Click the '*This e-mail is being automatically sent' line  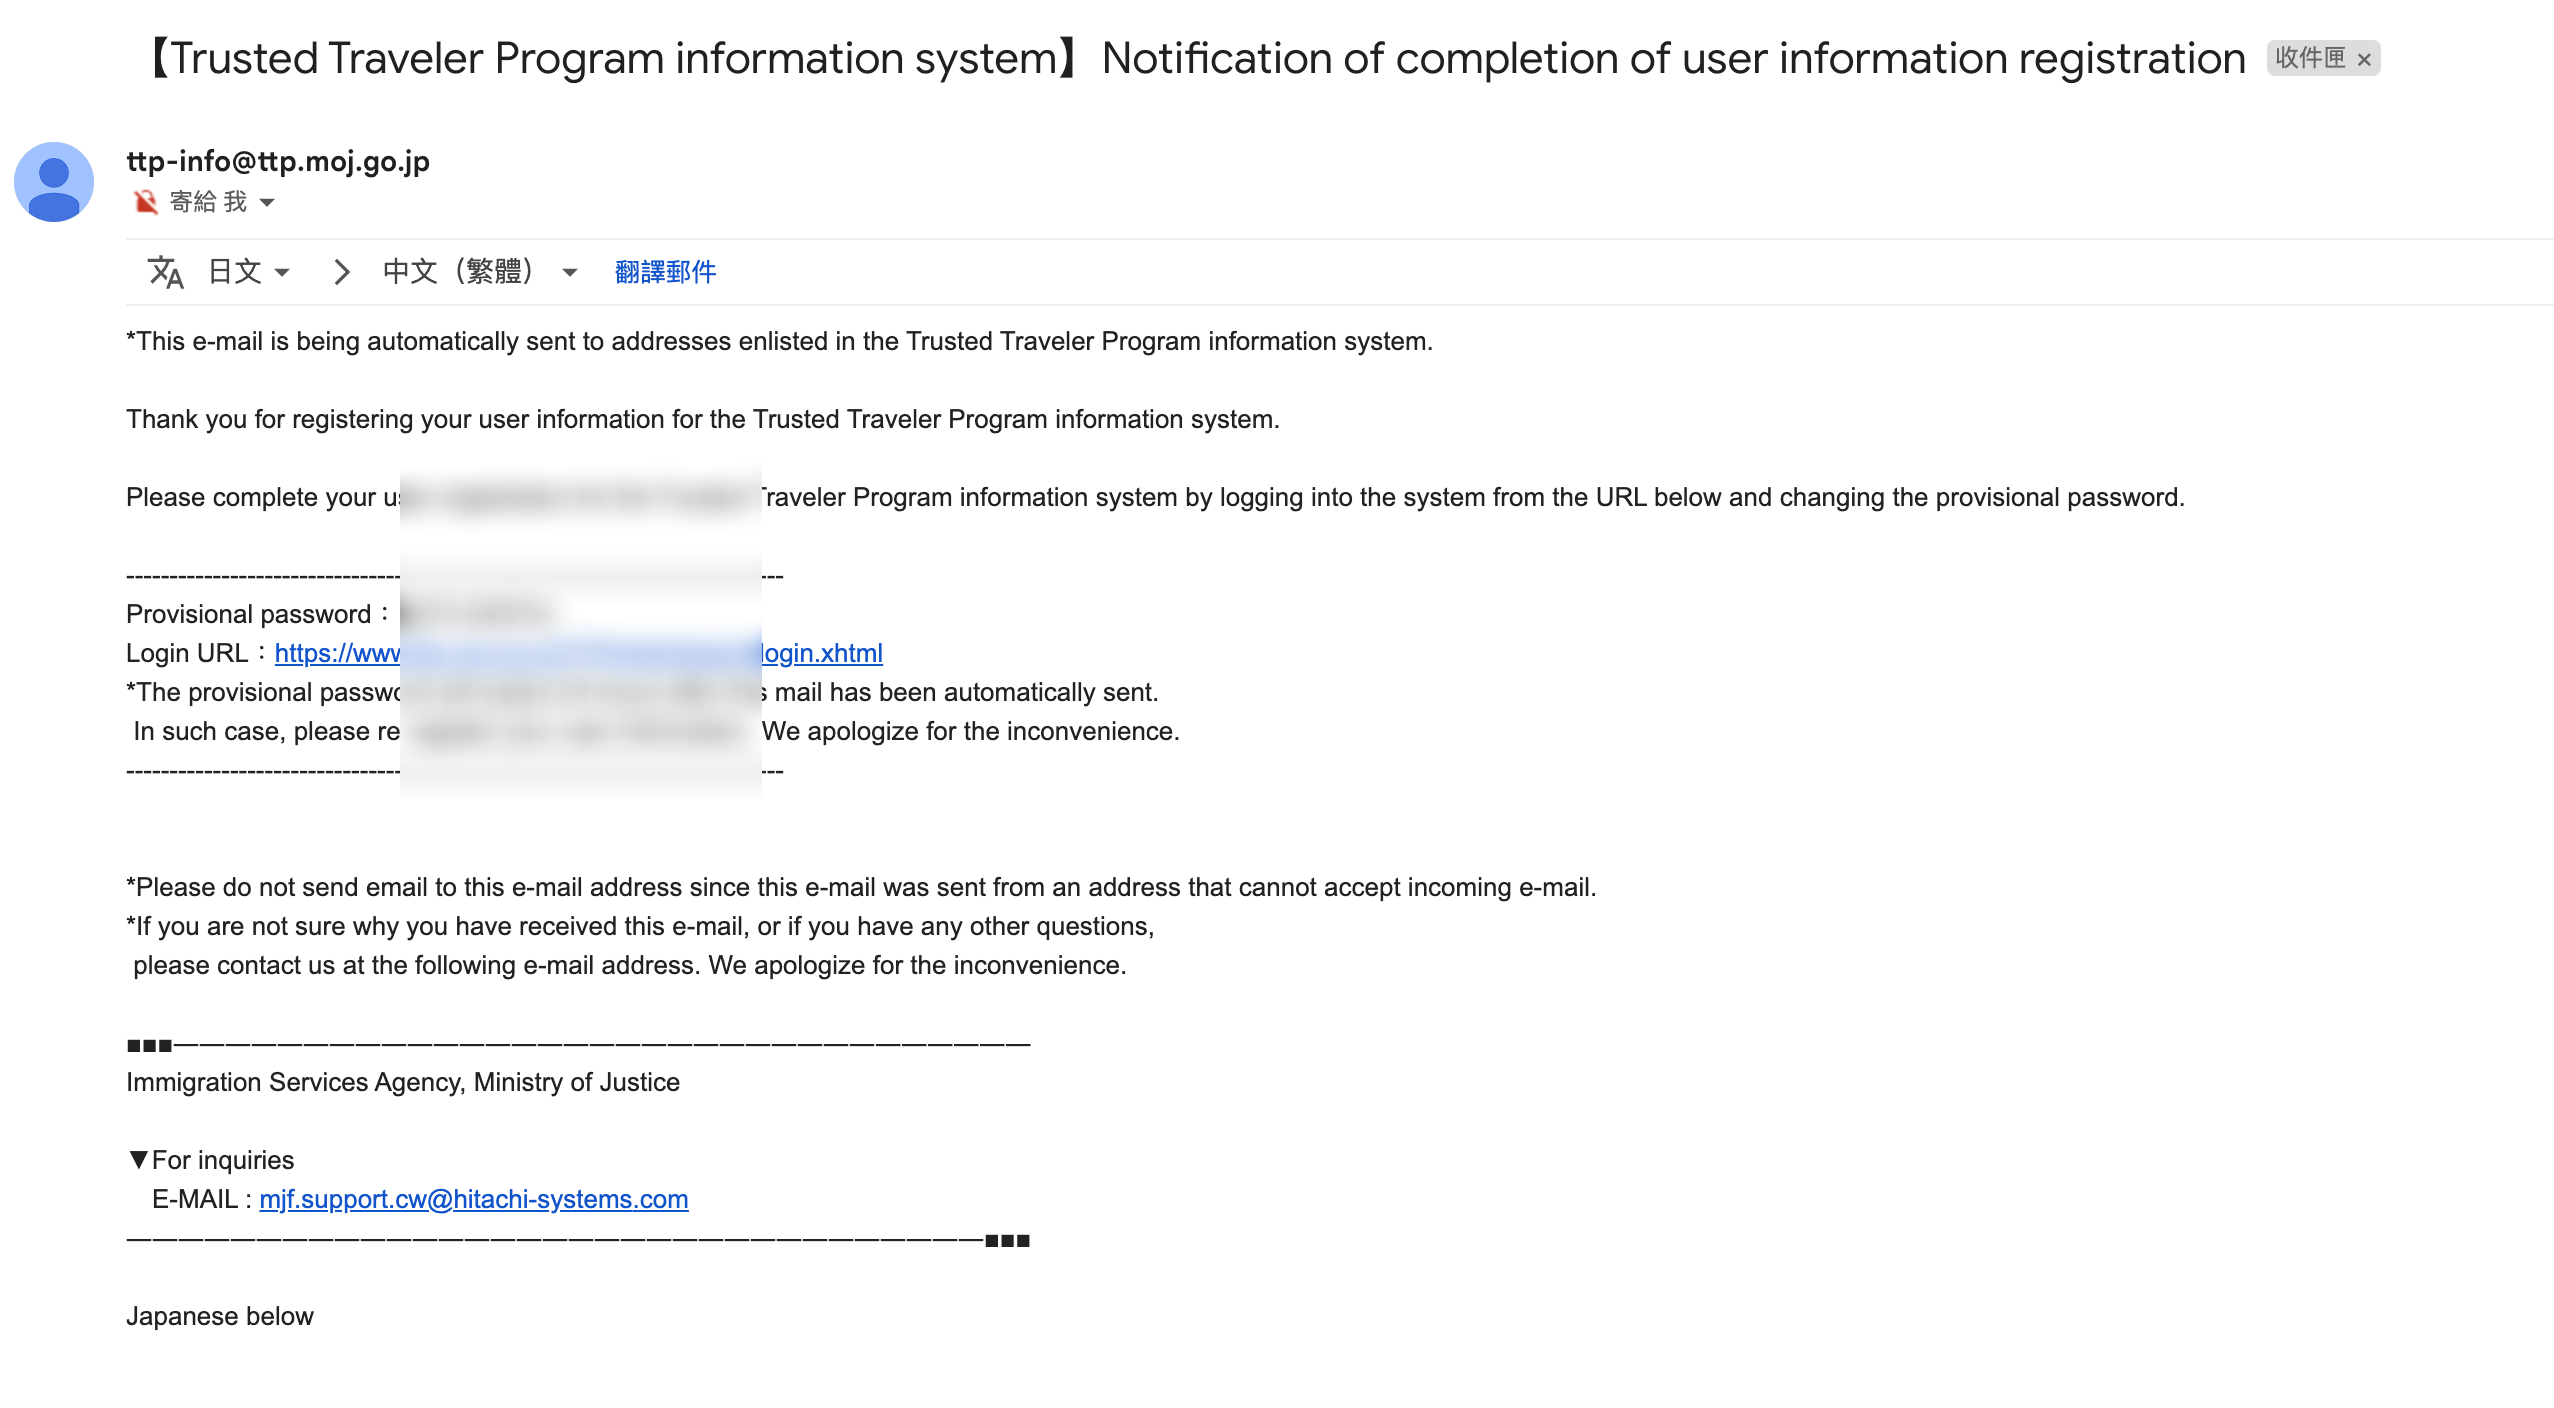[780, 341]
